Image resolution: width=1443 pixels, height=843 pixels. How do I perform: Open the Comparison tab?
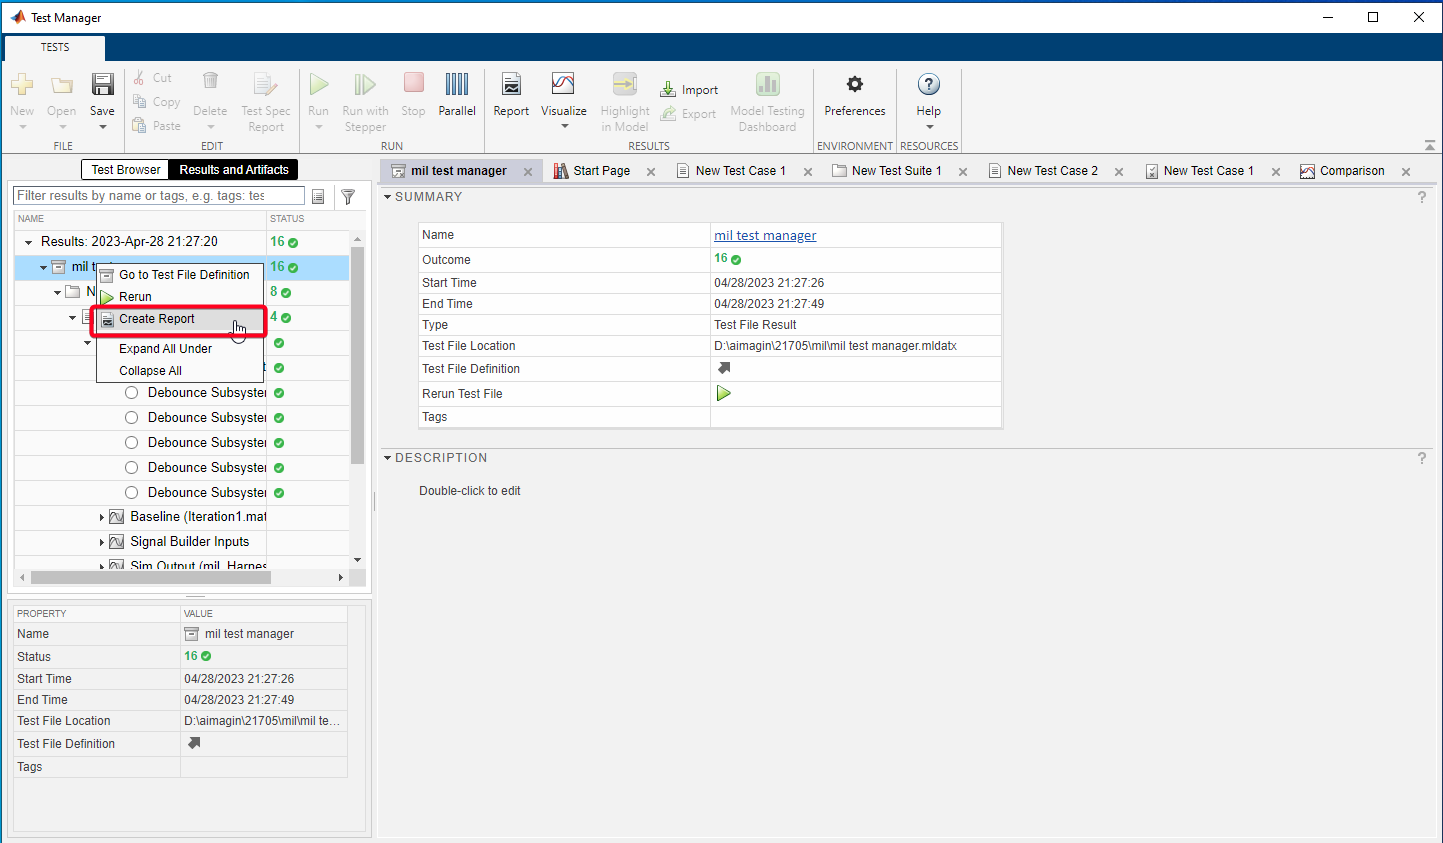pyautogui.click(x=1352, y=171)
